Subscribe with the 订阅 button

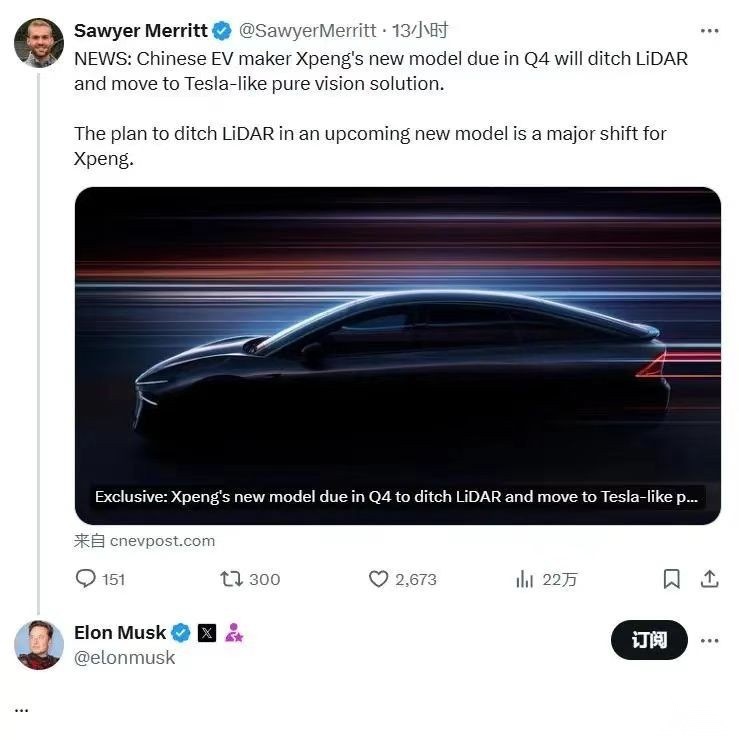(649, 640)
